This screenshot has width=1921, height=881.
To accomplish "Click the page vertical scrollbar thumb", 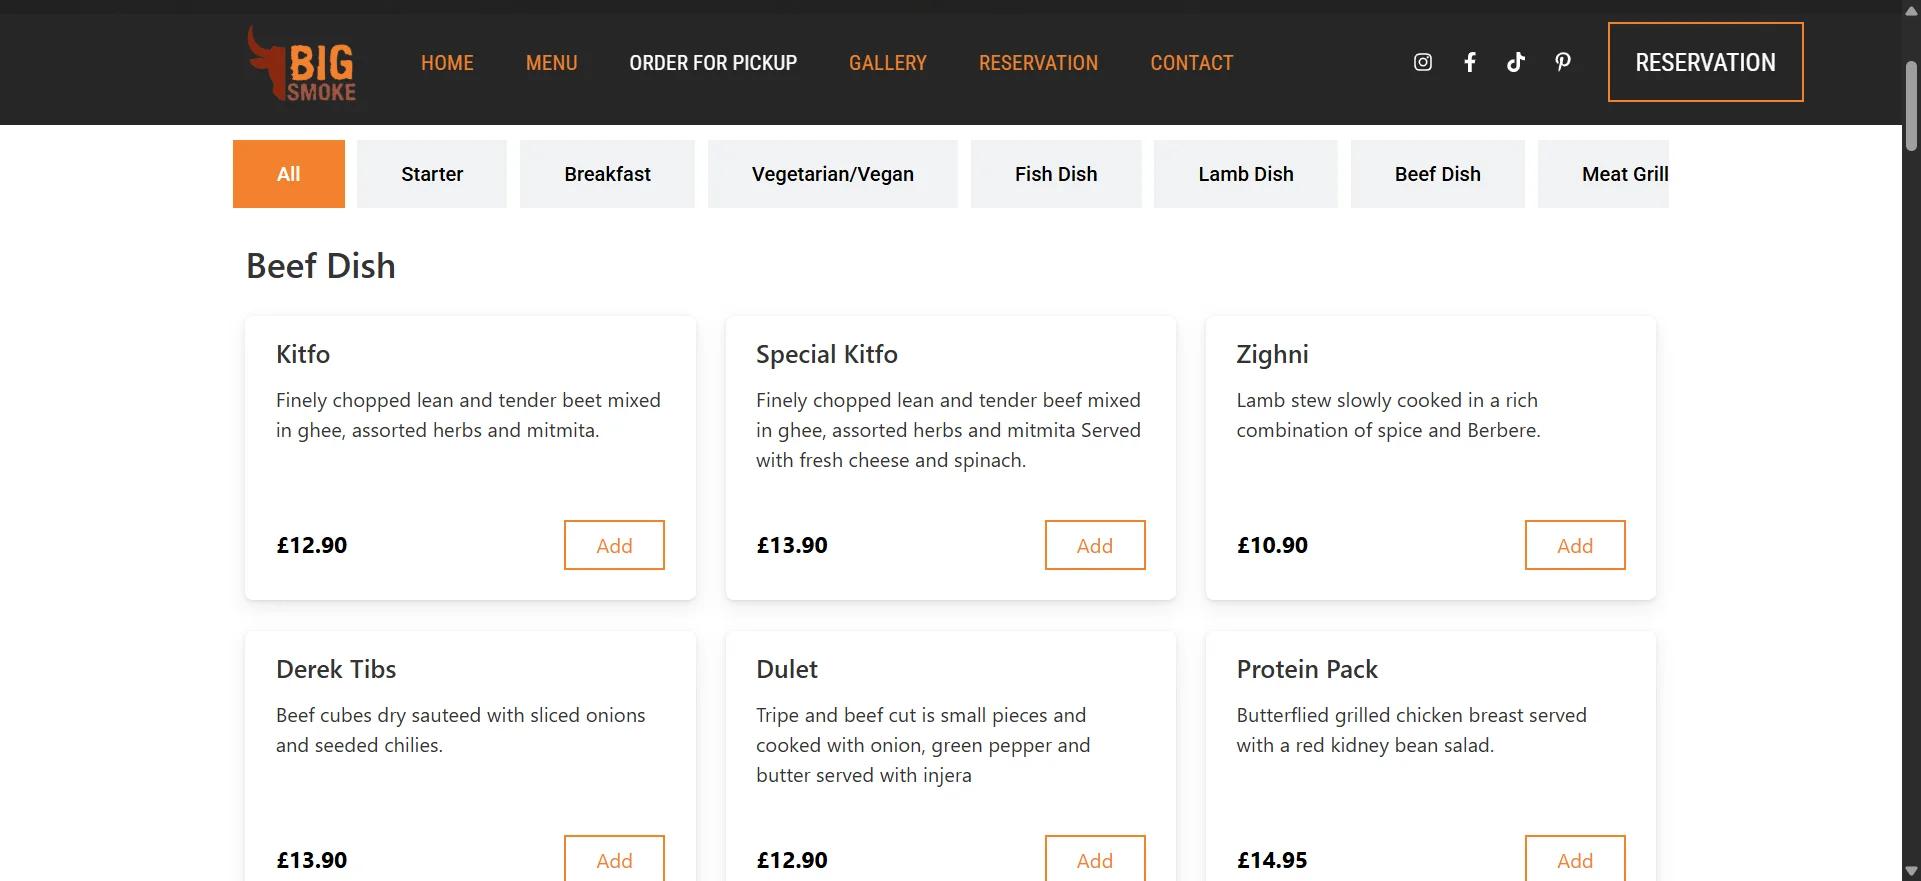I will point(1911,105).
